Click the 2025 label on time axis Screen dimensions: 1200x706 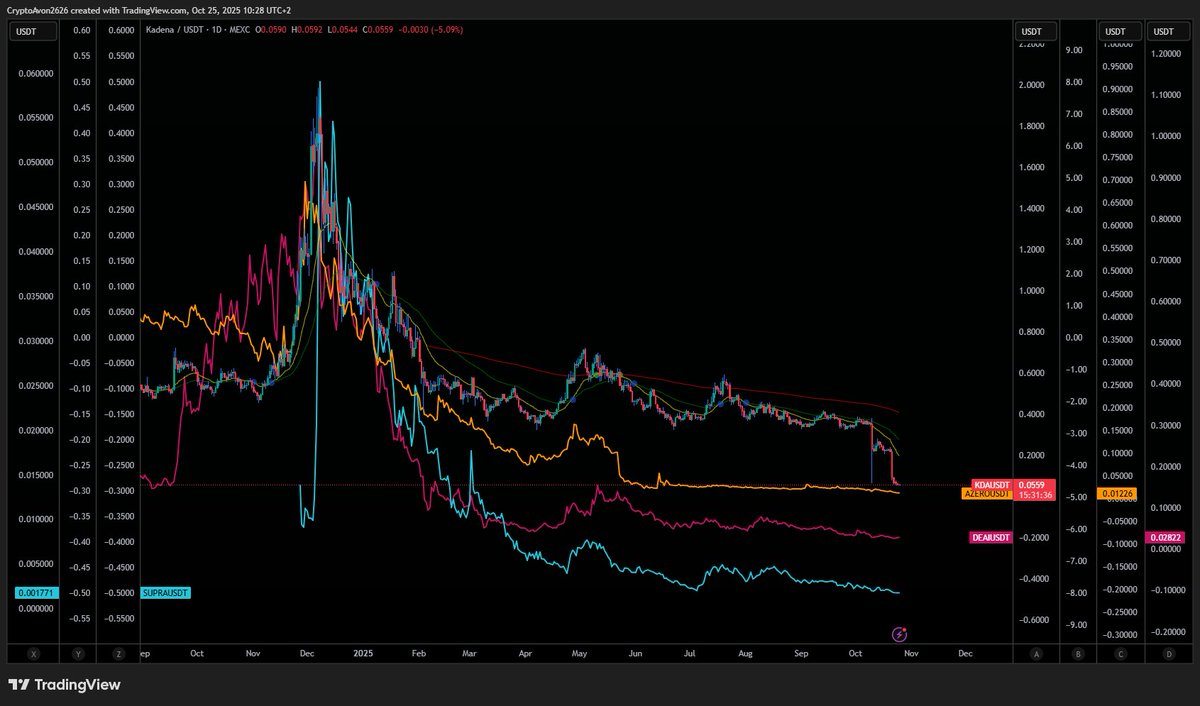pyautogui.click(x=362, y=654)
